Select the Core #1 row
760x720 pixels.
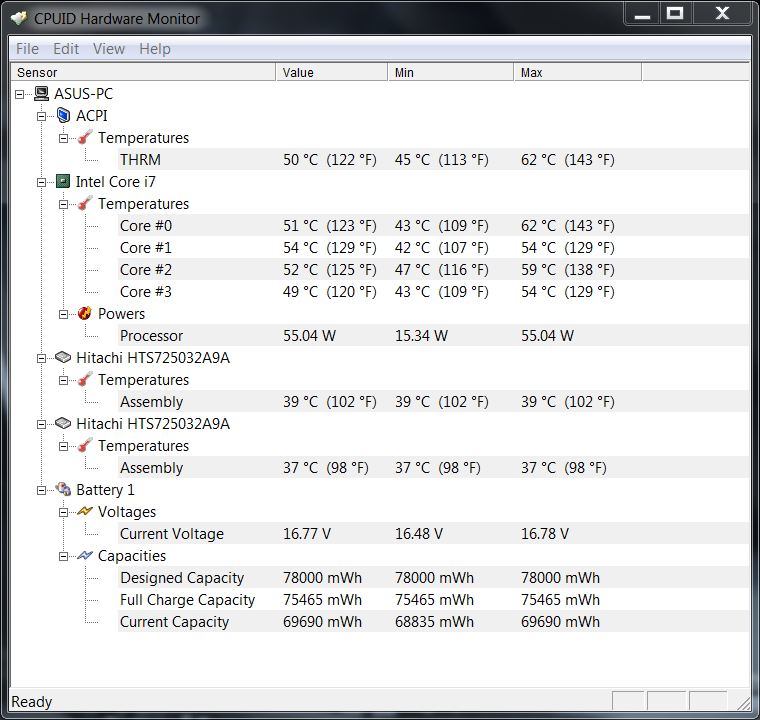click(434, 247)
